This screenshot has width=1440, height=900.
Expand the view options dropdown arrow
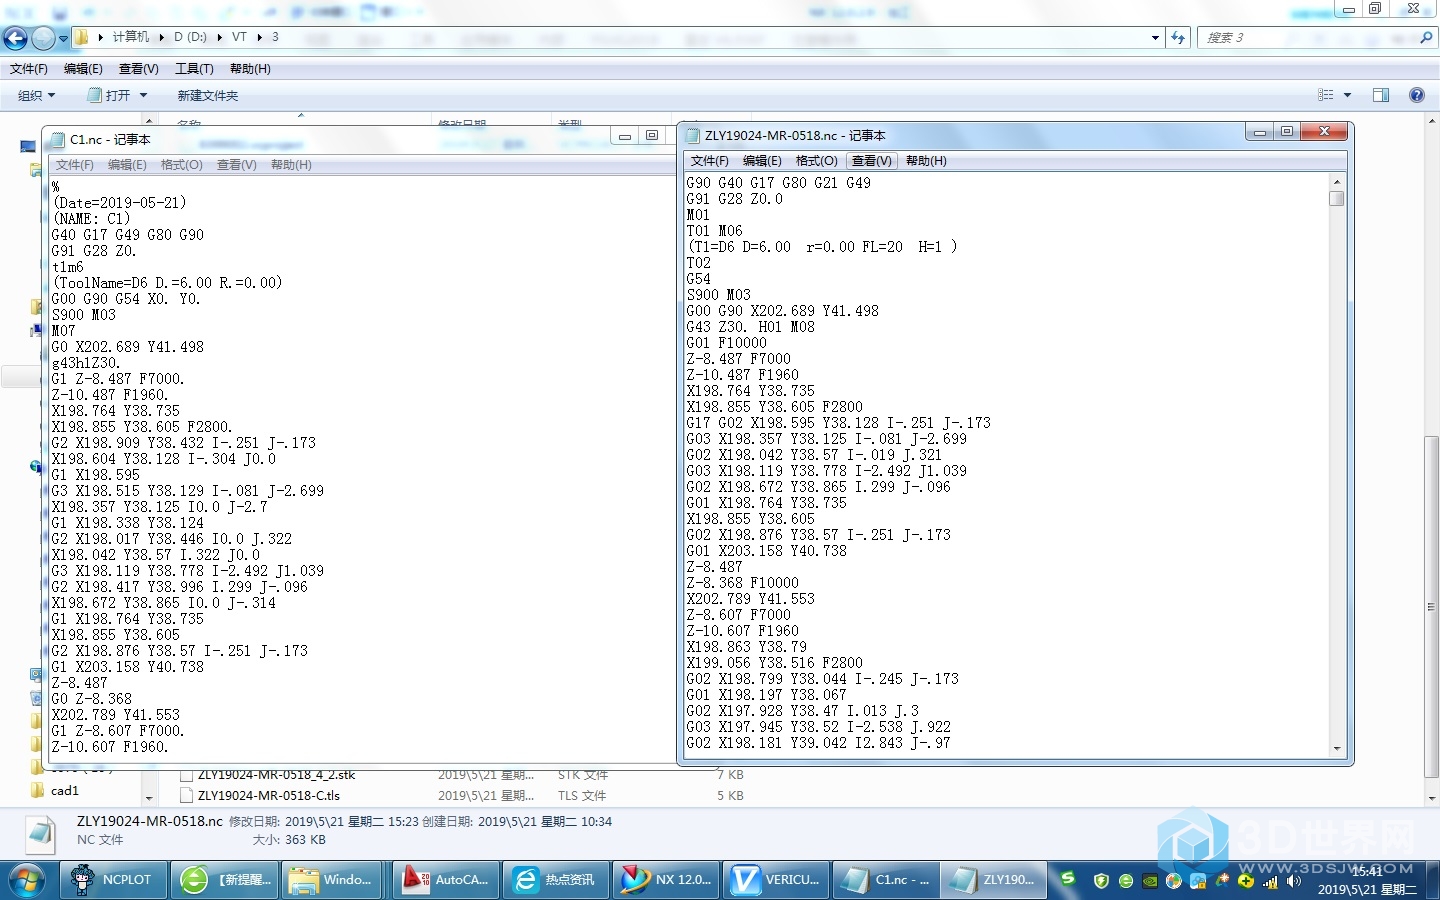(1347, 95)
